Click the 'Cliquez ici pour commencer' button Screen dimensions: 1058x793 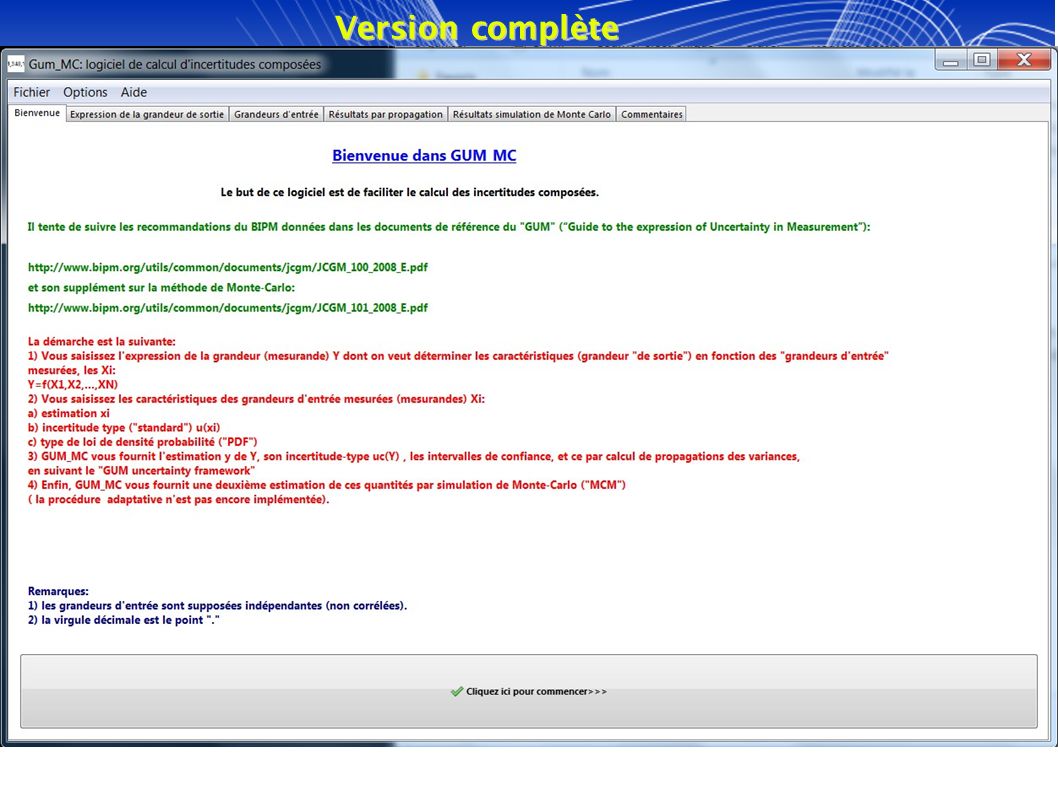click(528, 691)
